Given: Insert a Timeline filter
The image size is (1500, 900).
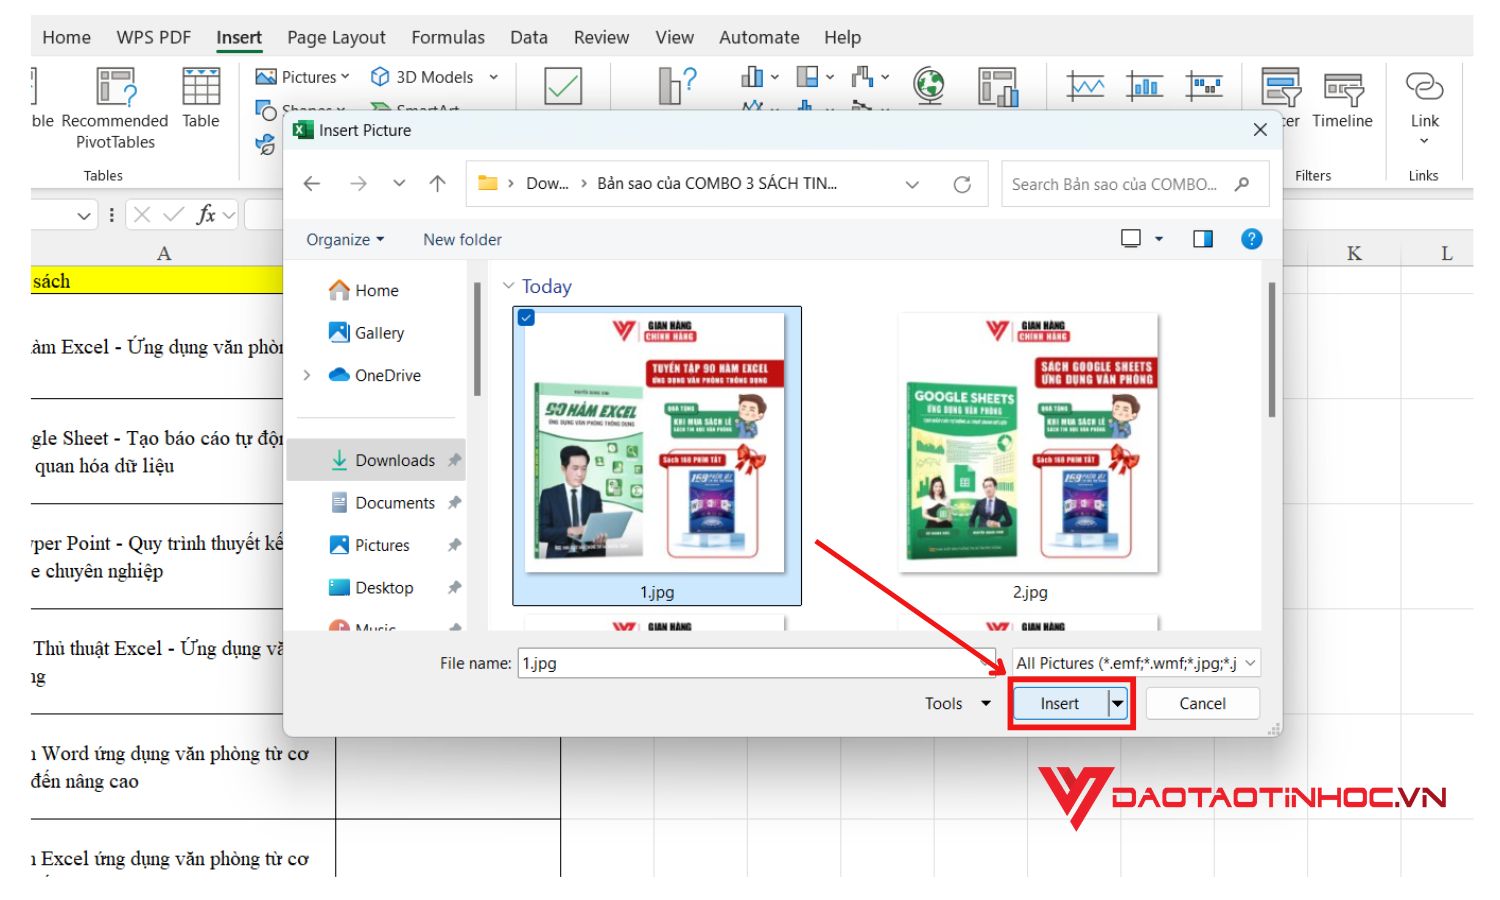Looking at the screenshot, I should tap(1343, 97).
